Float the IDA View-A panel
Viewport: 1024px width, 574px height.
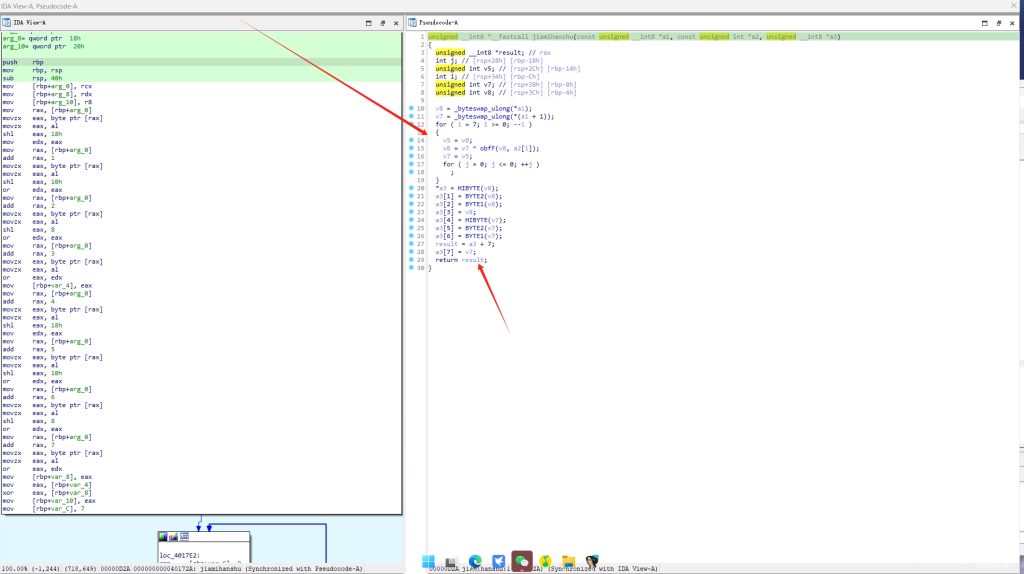tap(383, 23)
